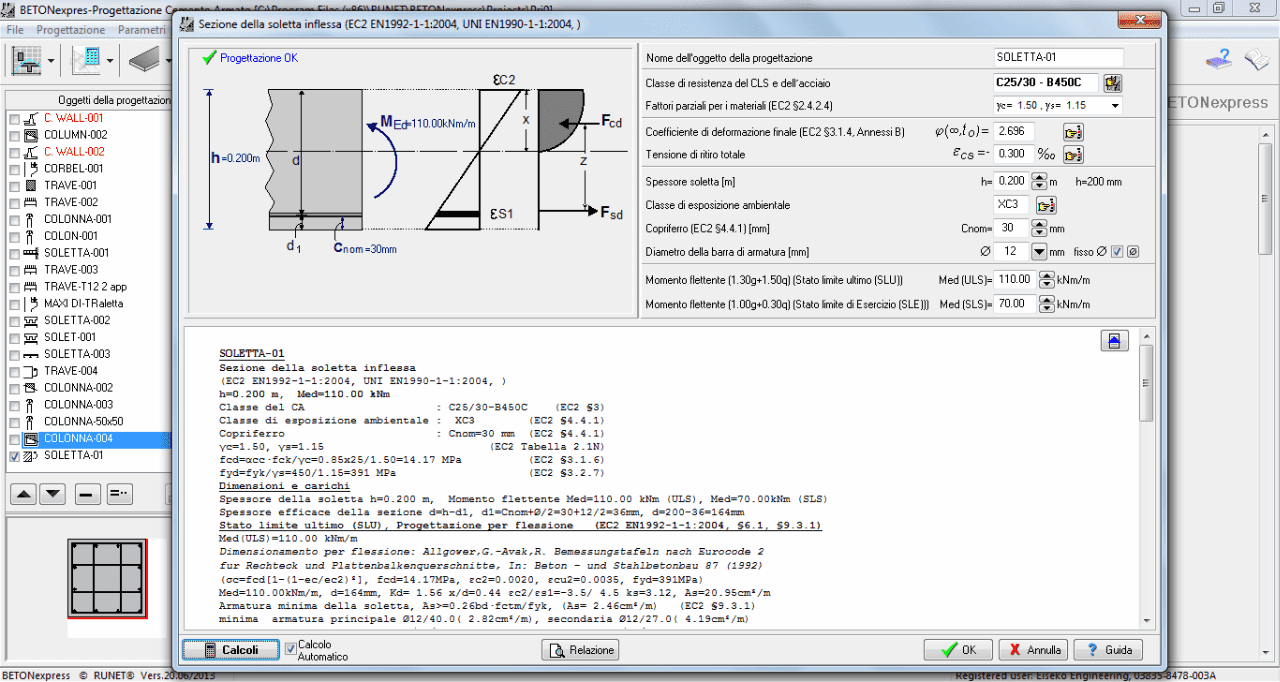Click the CORBEL-001 object icon
Screen dimensions: 1280x682
click(31, 169)
